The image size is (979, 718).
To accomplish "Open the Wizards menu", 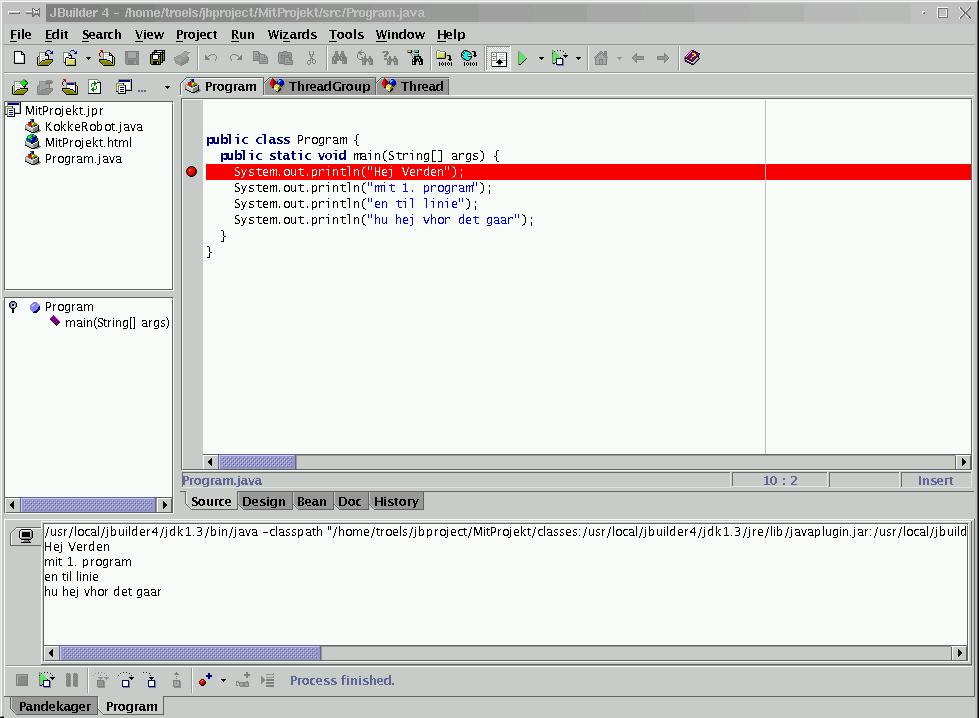I will tap(291, 34).
